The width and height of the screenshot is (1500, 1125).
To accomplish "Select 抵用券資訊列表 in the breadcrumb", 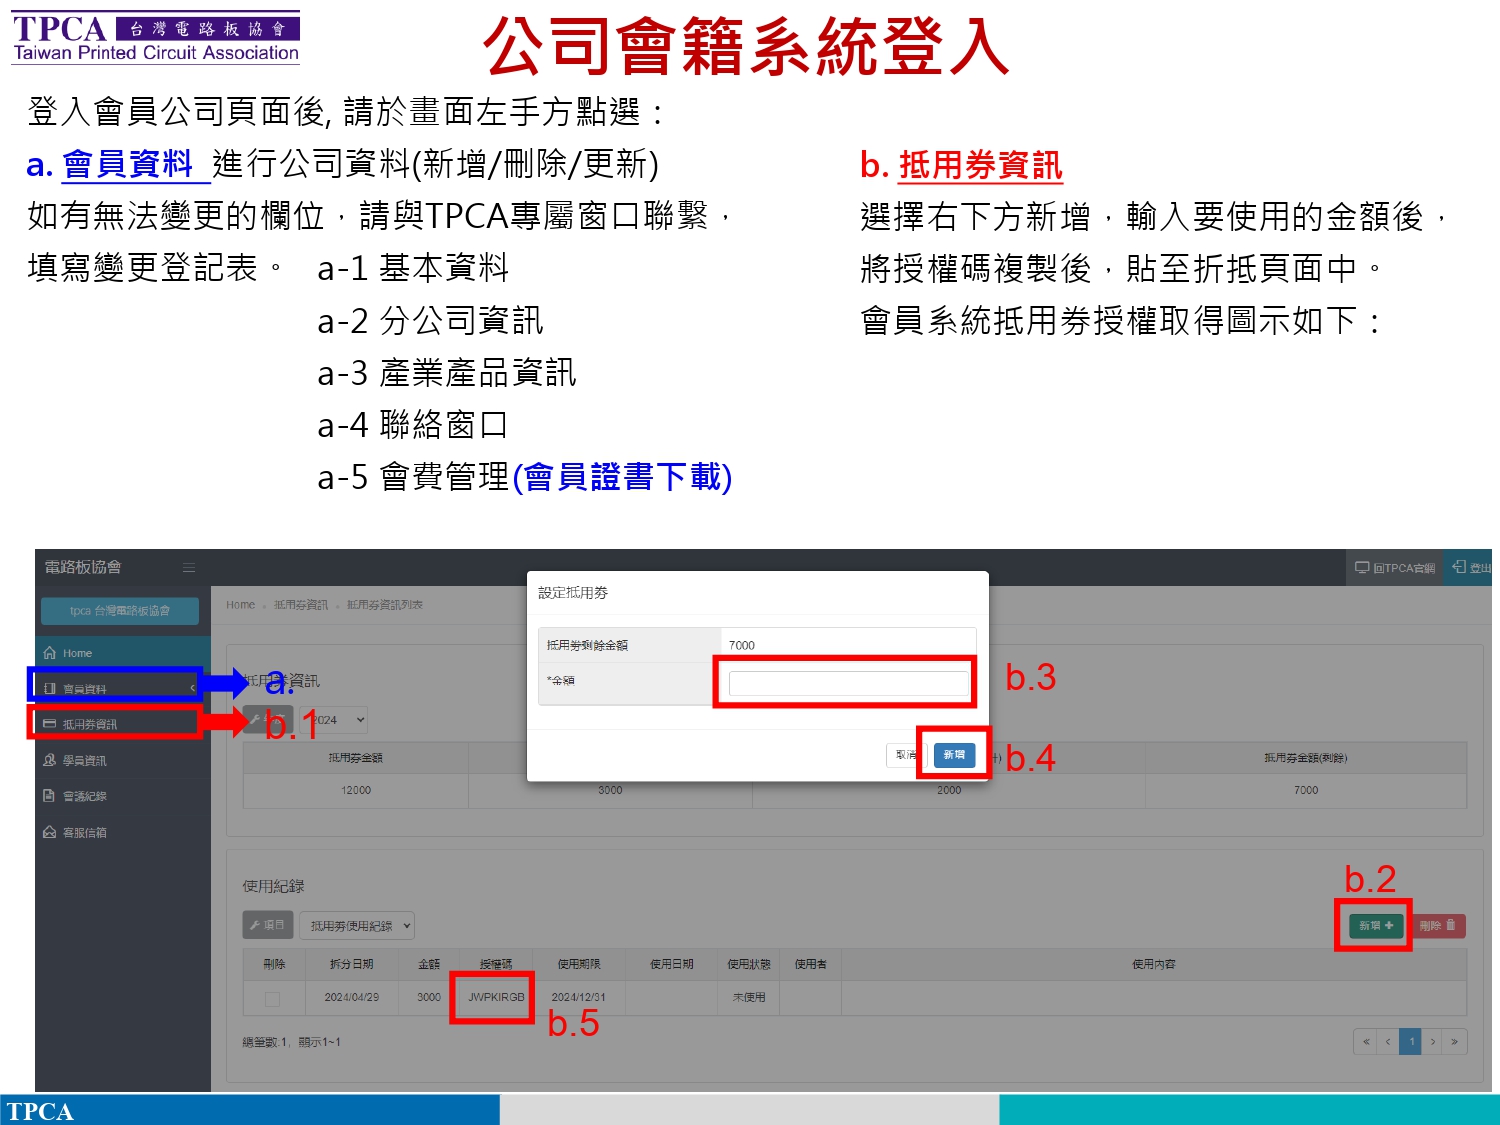I will pyautogui.click(x=383, y=604).
